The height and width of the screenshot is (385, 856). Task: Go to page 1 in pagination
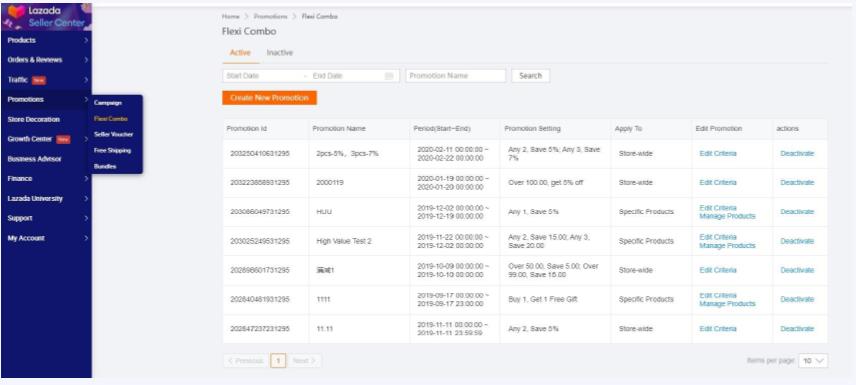[278, 361]
